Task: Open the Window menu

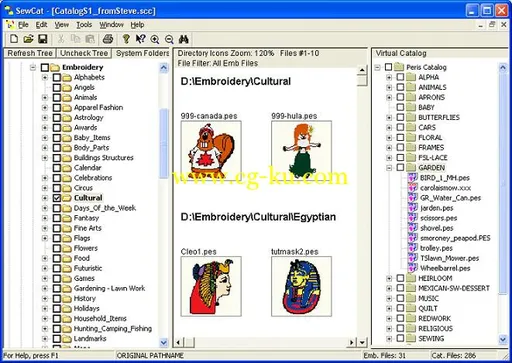Action: 111,25
